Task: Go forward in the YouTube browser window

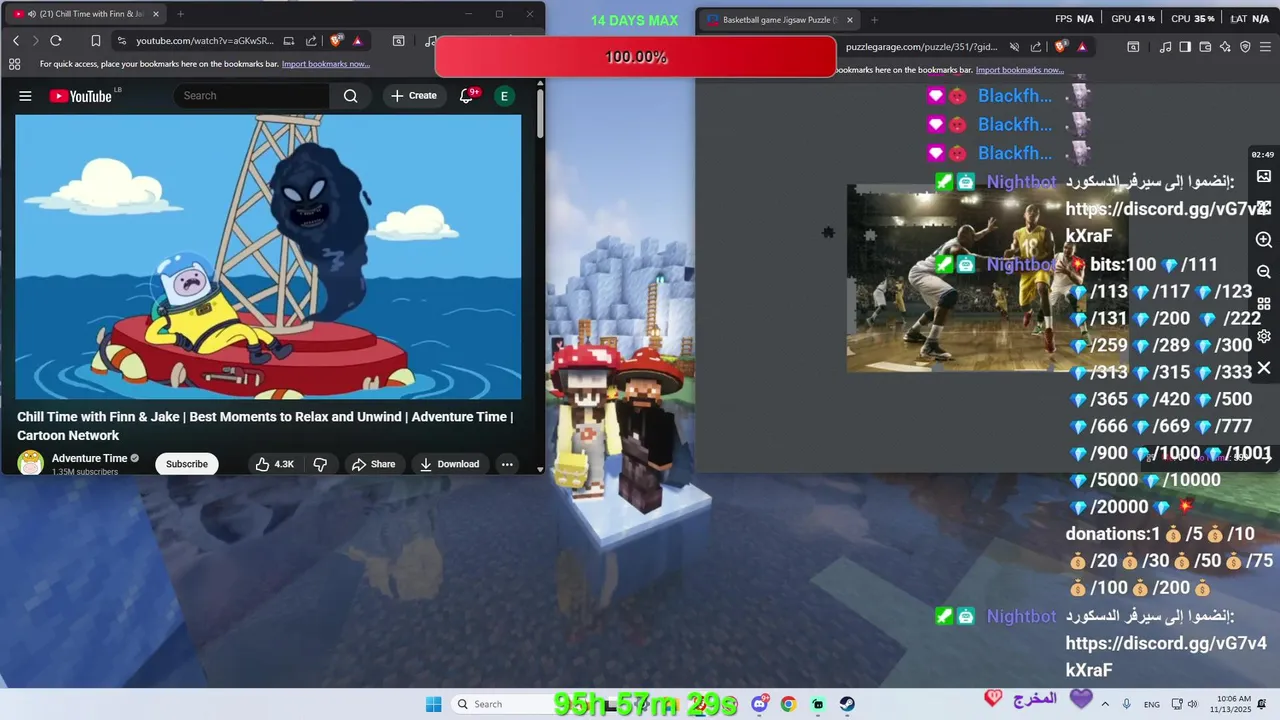Action: (35, 41)
